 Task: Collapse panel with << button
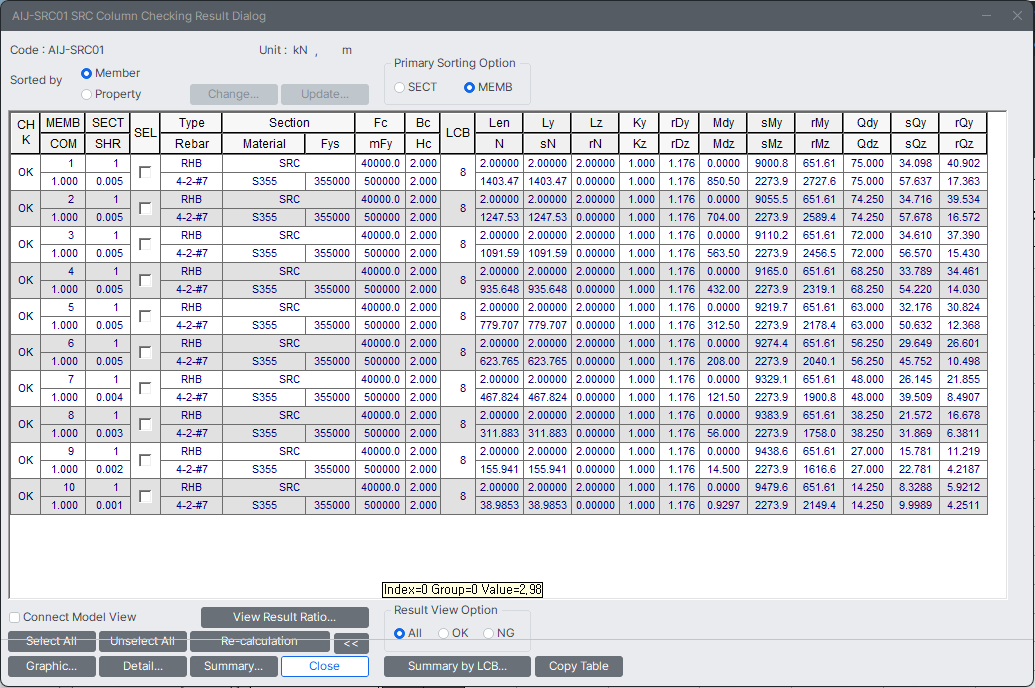(351, 643)
